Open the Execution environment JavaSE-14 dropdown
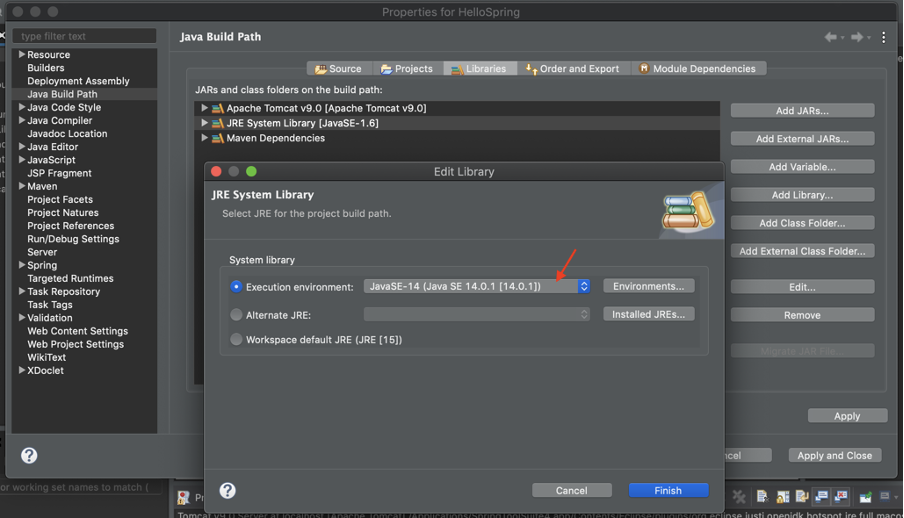Screen dimensions: 904x518 coord(477,286)
